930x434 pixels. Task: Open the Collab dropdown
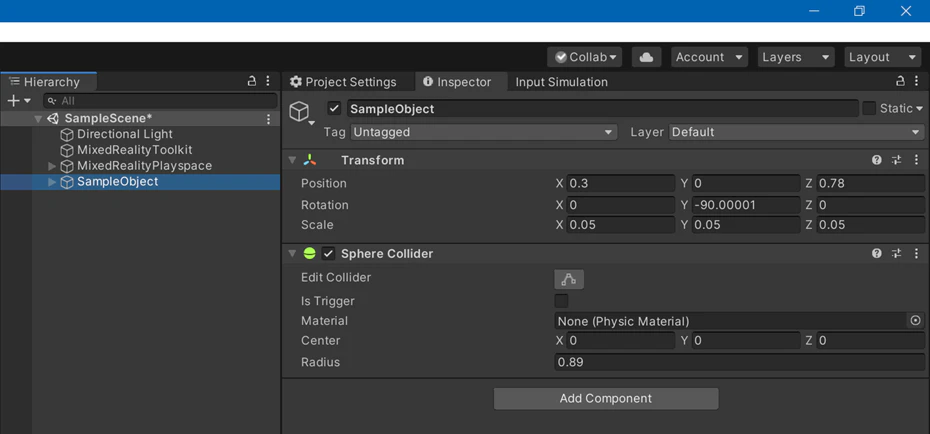[585, 57]
